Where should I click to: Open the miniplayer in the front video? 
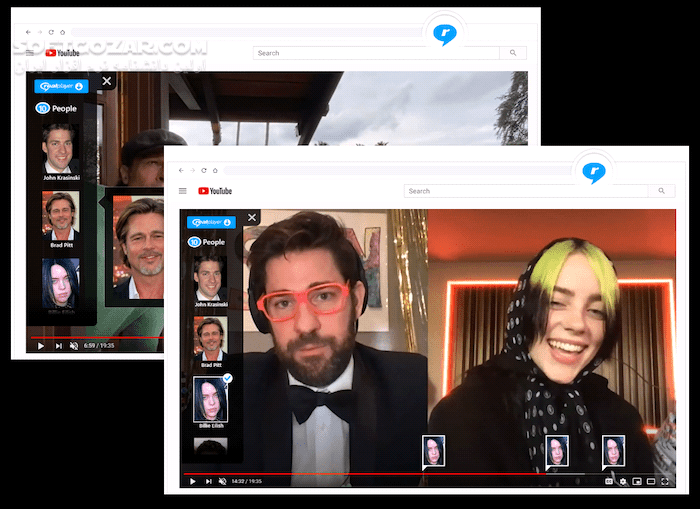(x=636, y=481)
